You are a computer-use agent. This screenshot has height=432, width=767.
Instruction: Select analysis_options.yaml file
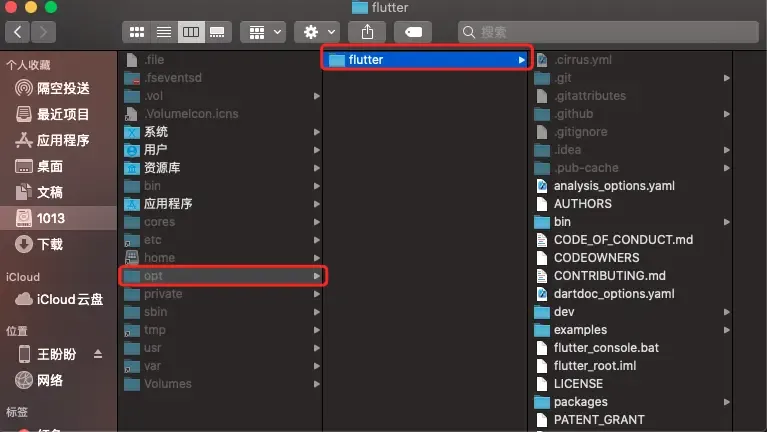click(631, 186)
